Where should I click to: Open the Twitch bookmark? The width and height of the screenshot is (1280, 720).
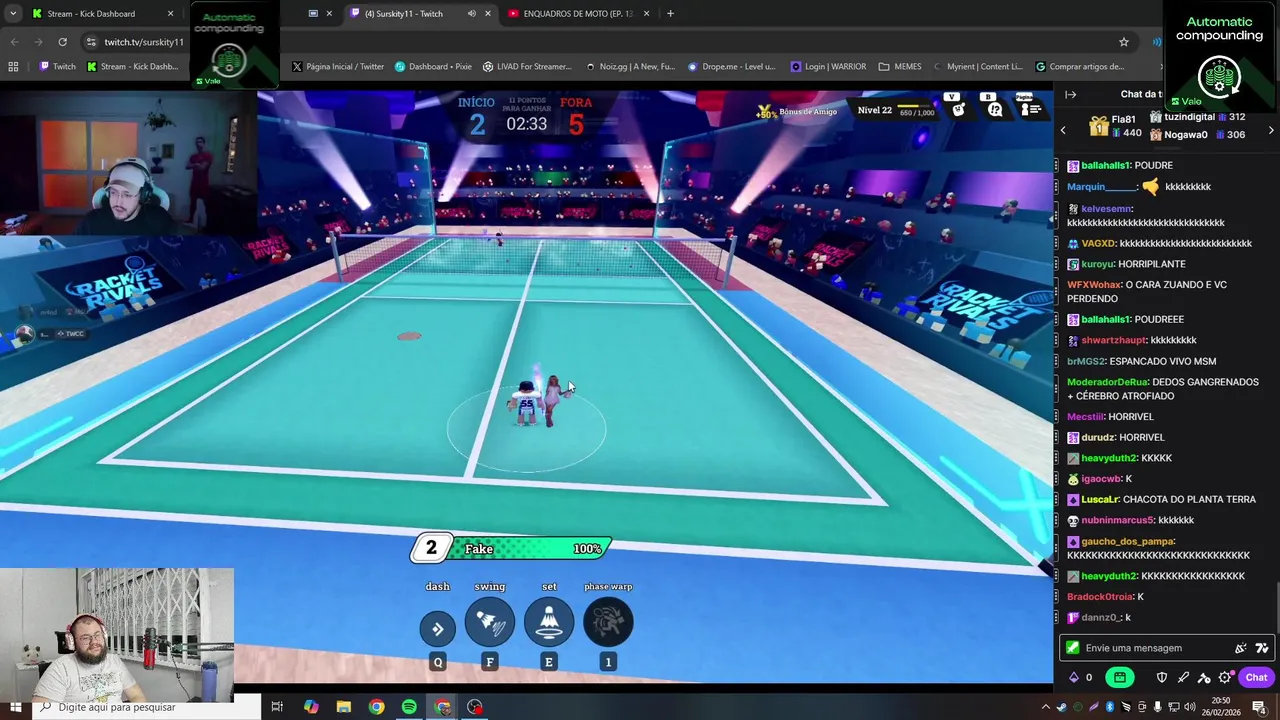(x=57, y=67)
